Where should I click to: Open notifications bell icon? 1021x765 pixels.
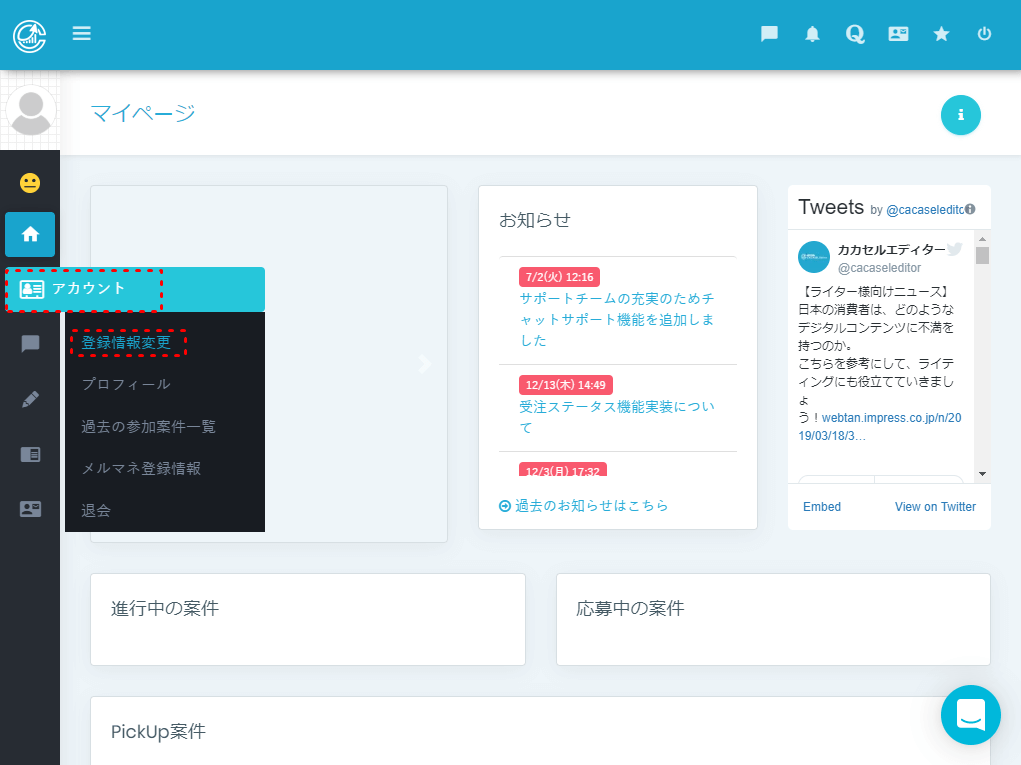click(812, 34)
